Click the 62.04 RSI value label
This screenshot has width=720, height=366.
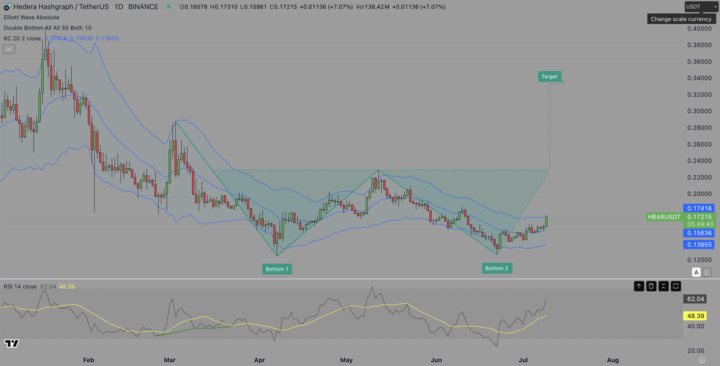[x=695, y=299]
